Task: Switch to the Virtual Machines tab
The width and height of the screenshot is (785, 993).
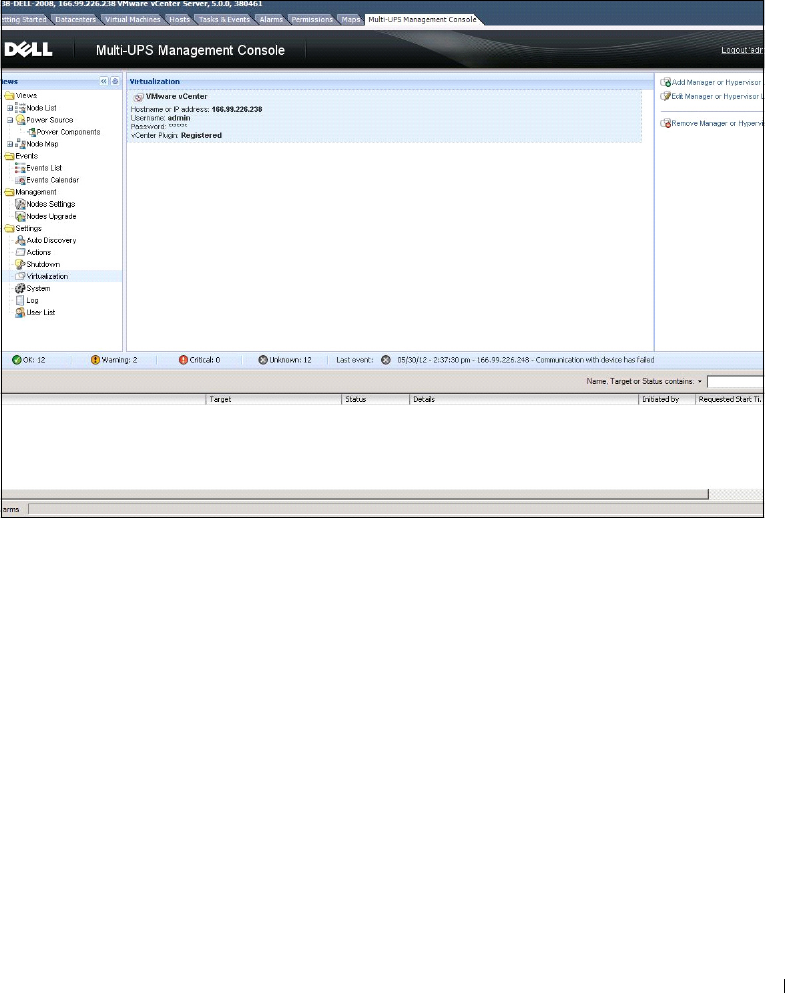Action: tap(132, 20)
